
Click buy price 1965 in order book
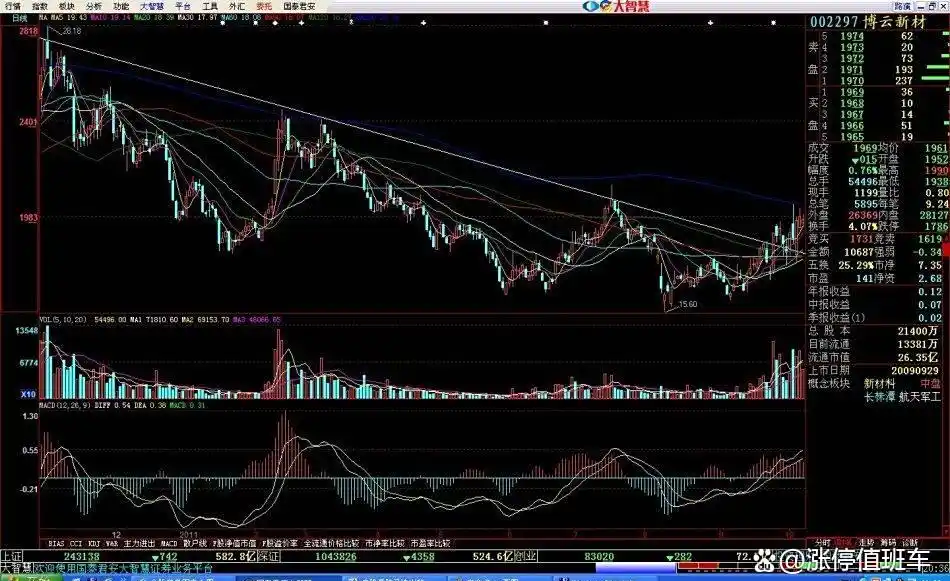(851, 137)
